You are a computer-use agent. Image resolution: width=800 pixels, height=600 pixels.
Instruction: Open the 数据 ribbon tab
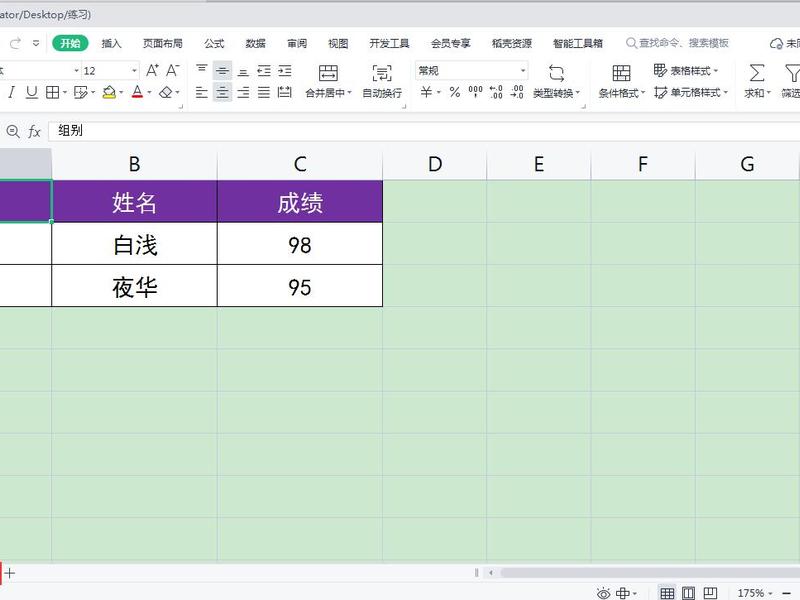[x=256, y=43]
